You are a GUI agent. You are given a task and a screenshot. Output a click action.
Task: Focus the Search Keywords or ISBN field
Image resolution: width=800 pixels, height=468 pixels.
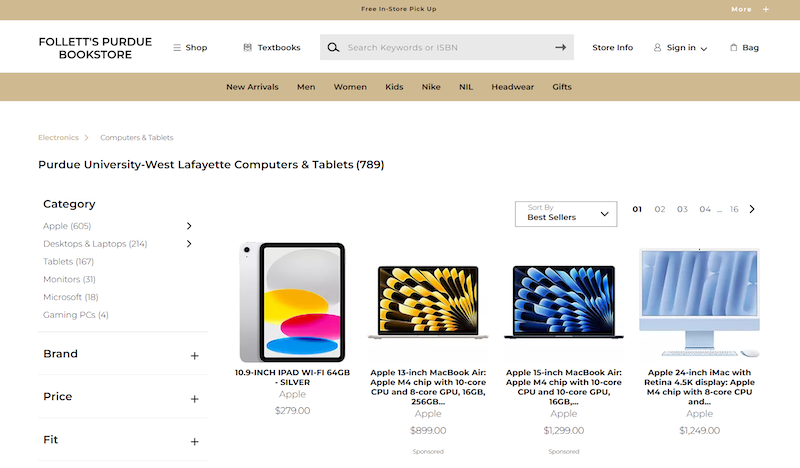[447, 47]
